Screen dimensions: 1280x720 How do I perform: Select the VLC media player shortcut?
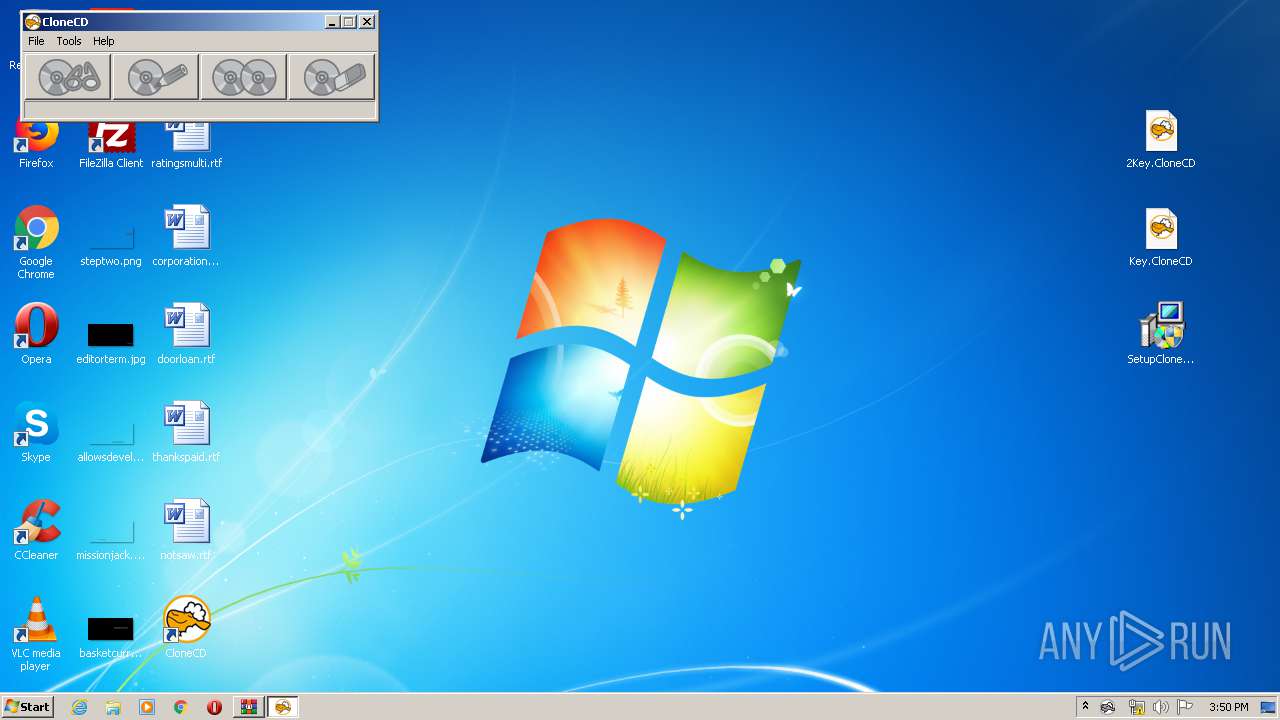coord(36,634)
